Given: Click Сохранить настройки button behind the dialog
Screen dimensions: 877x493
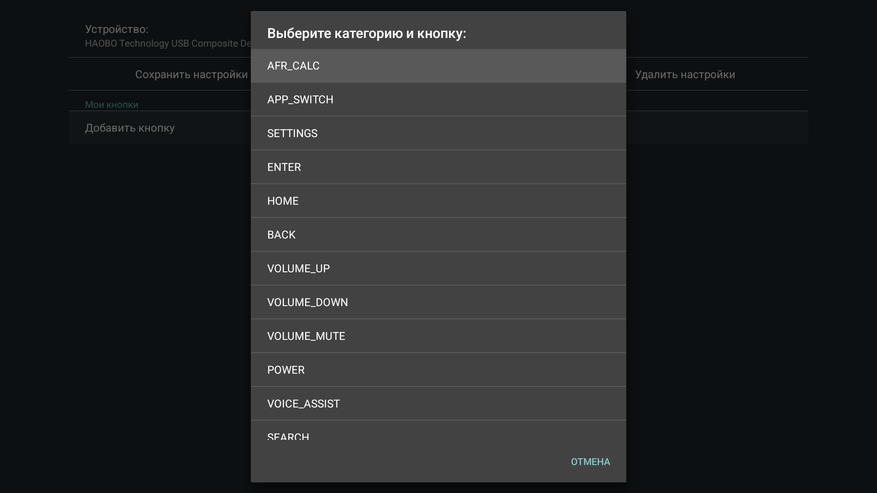Looking at the screenshot, I should click(191, 74).
